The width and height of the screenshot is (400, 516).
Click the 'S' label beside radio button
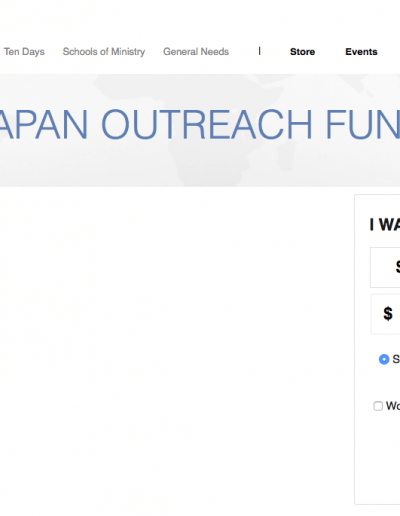pos(396,359)
